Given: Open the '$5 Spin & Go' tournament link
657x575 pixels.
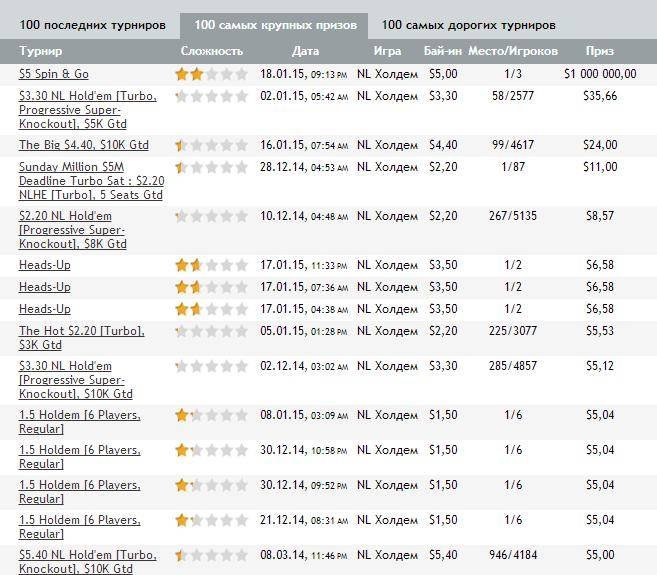Looking at the screenshot, I should tap(54, 74).
